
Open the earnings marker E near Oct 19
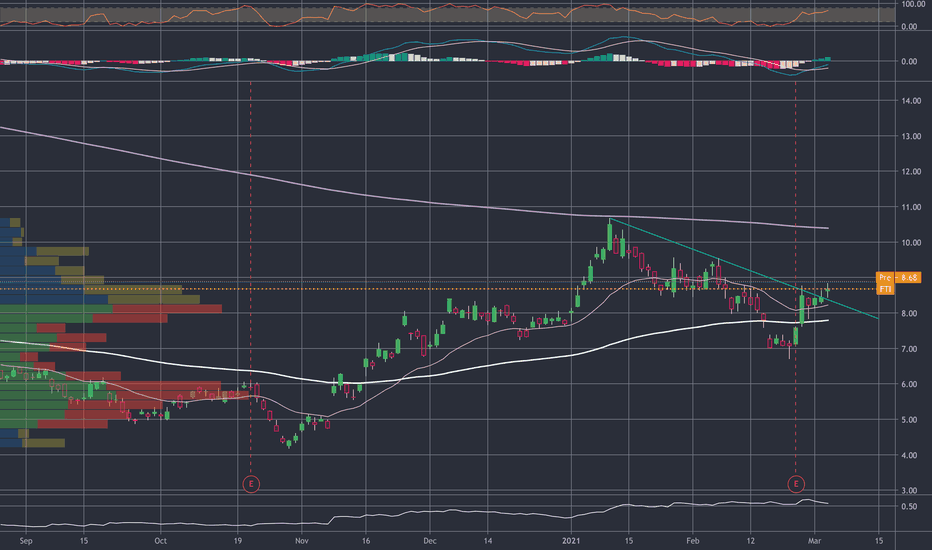[x=251, y=484]
